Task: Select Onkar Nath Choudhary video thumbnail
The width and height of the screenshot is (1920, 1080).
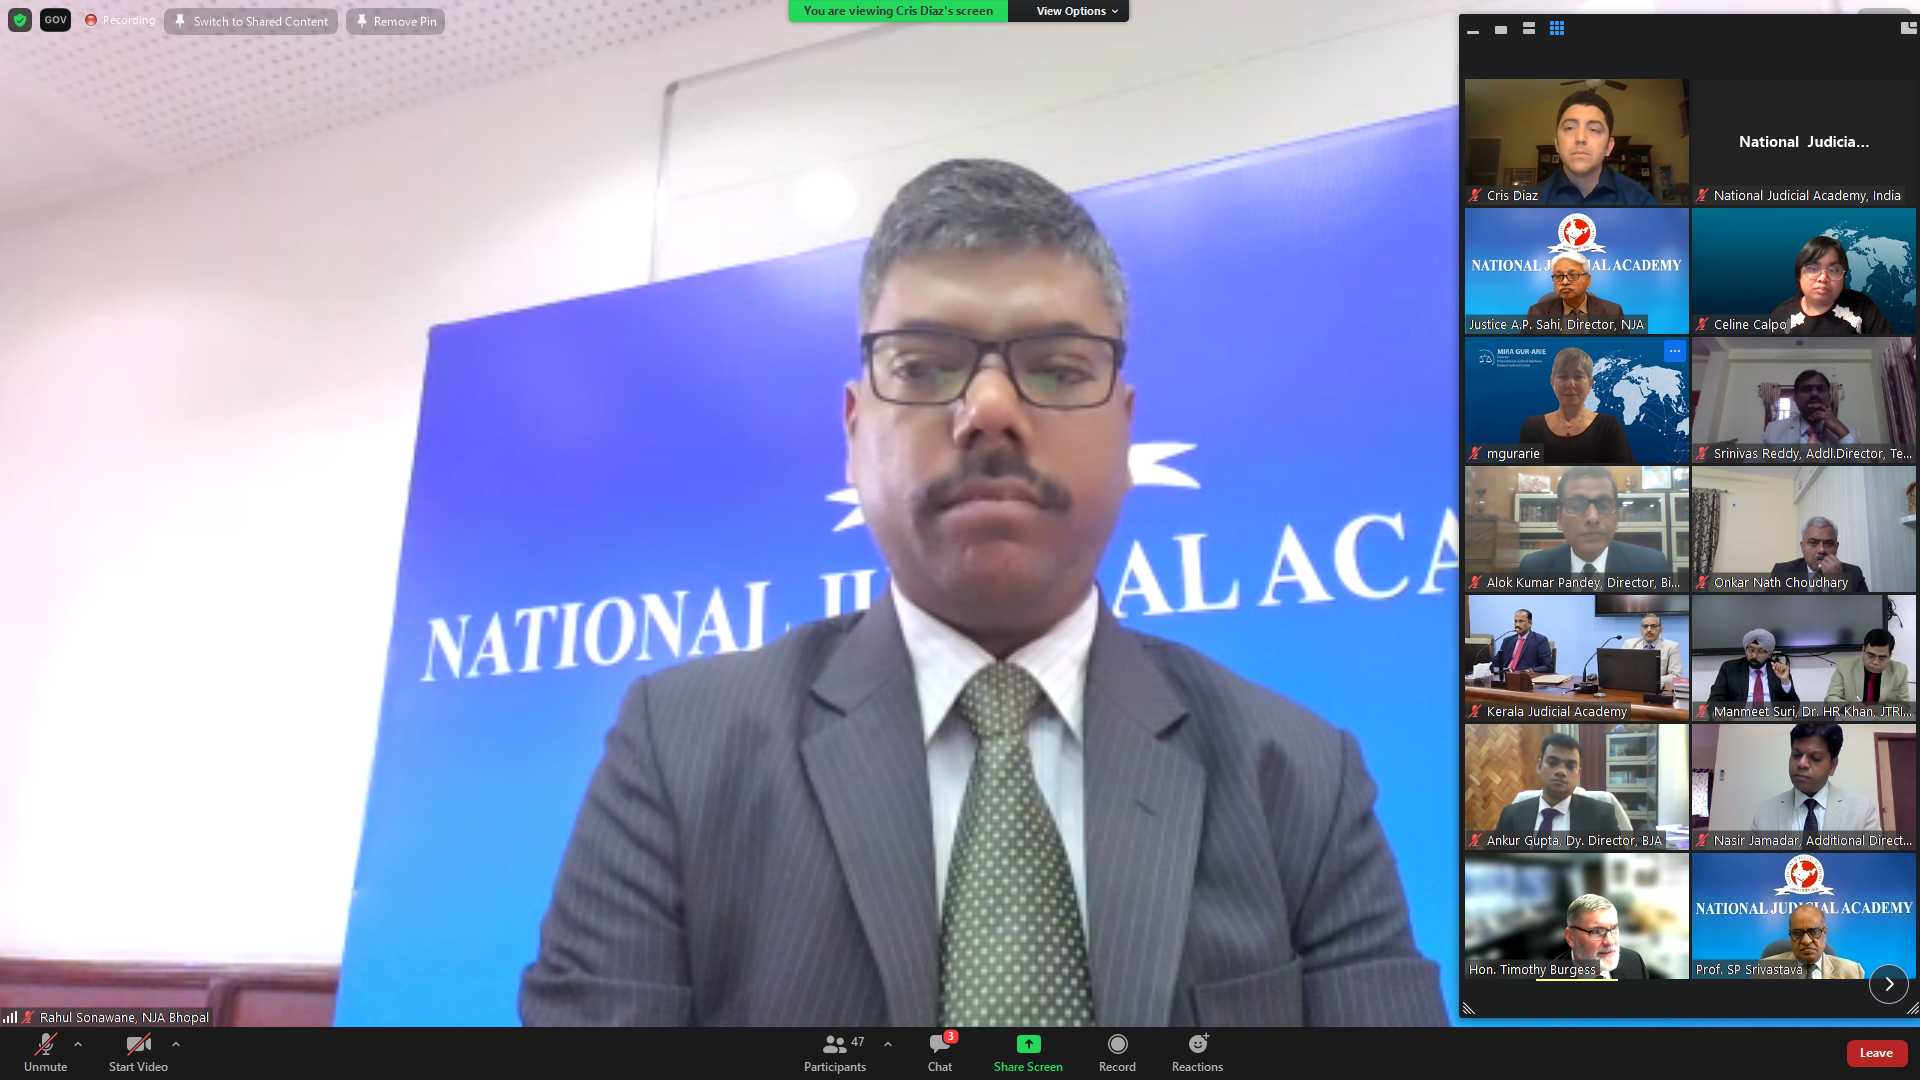Action: pyautogui.click(x=1804, y=529)
